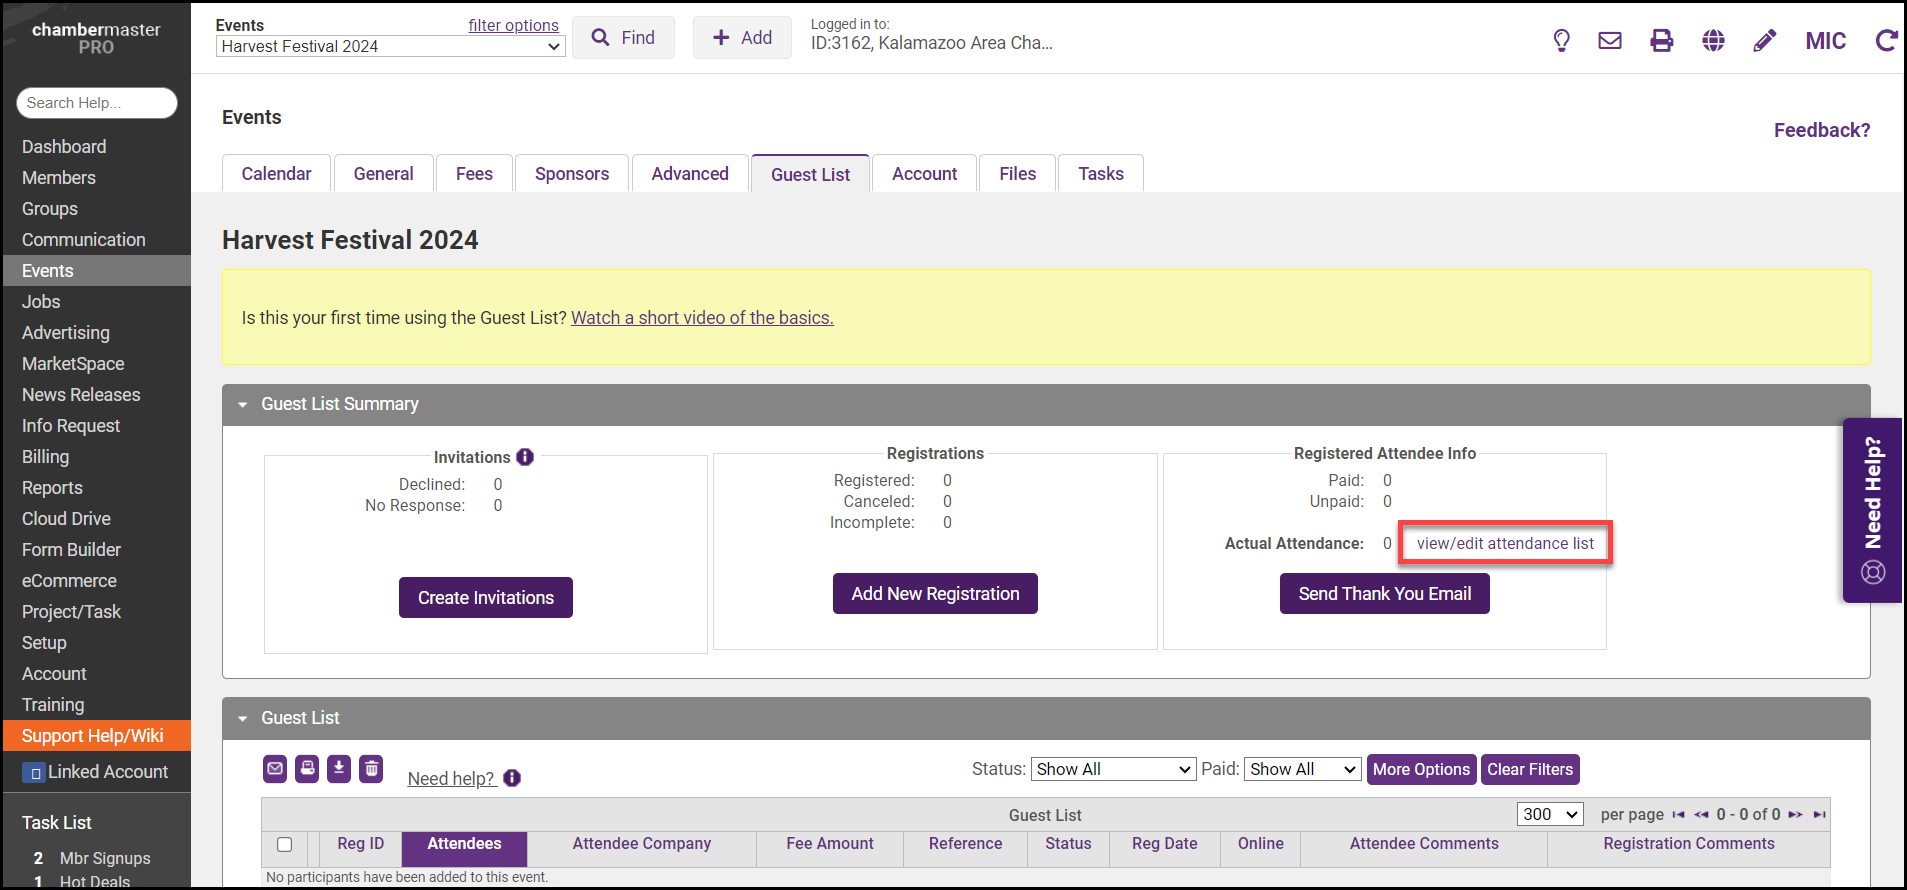Image resolution: width=1907 pixels, height=890 pixels.
Task: Open the Fees tab
Action: point(474,174)
